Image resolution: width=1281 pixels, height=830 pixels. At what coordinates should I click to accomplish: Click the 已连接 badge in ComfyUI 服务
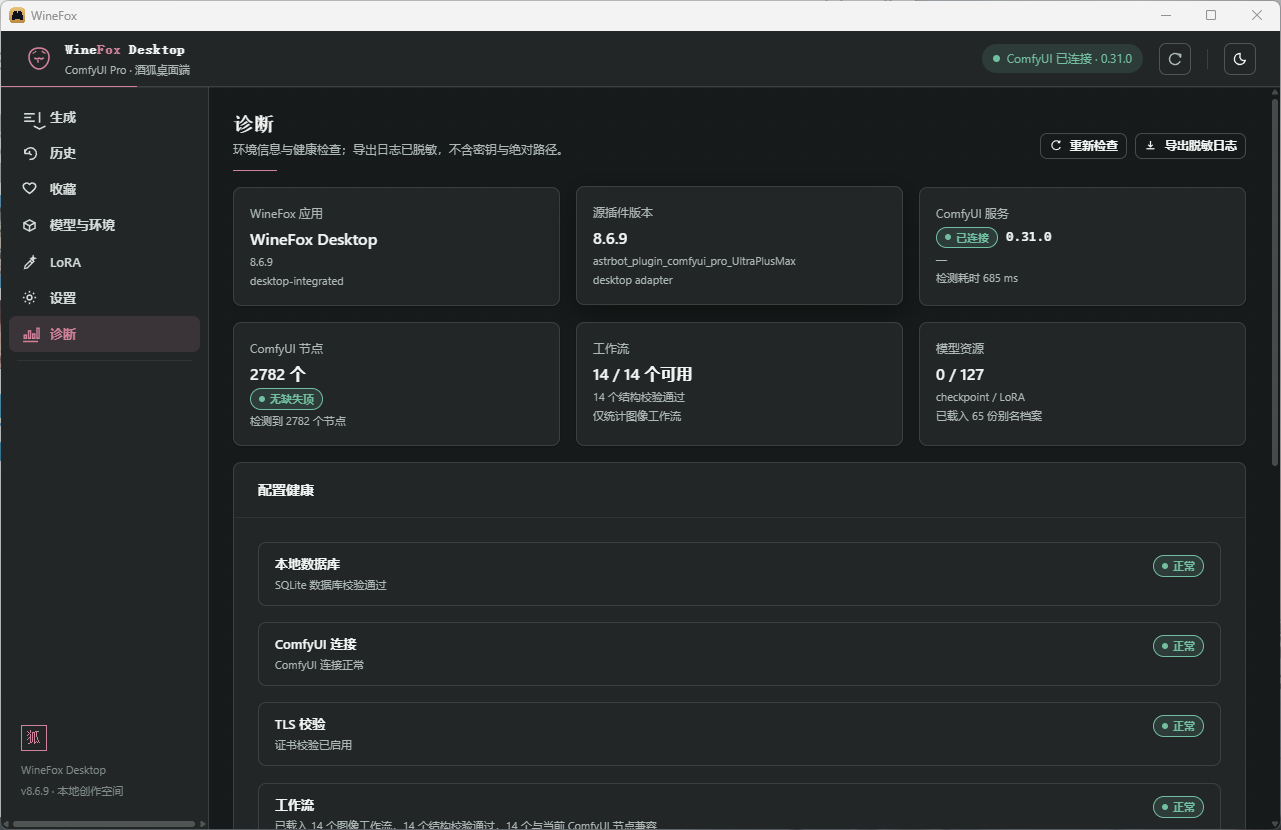(x=966, y=238)
